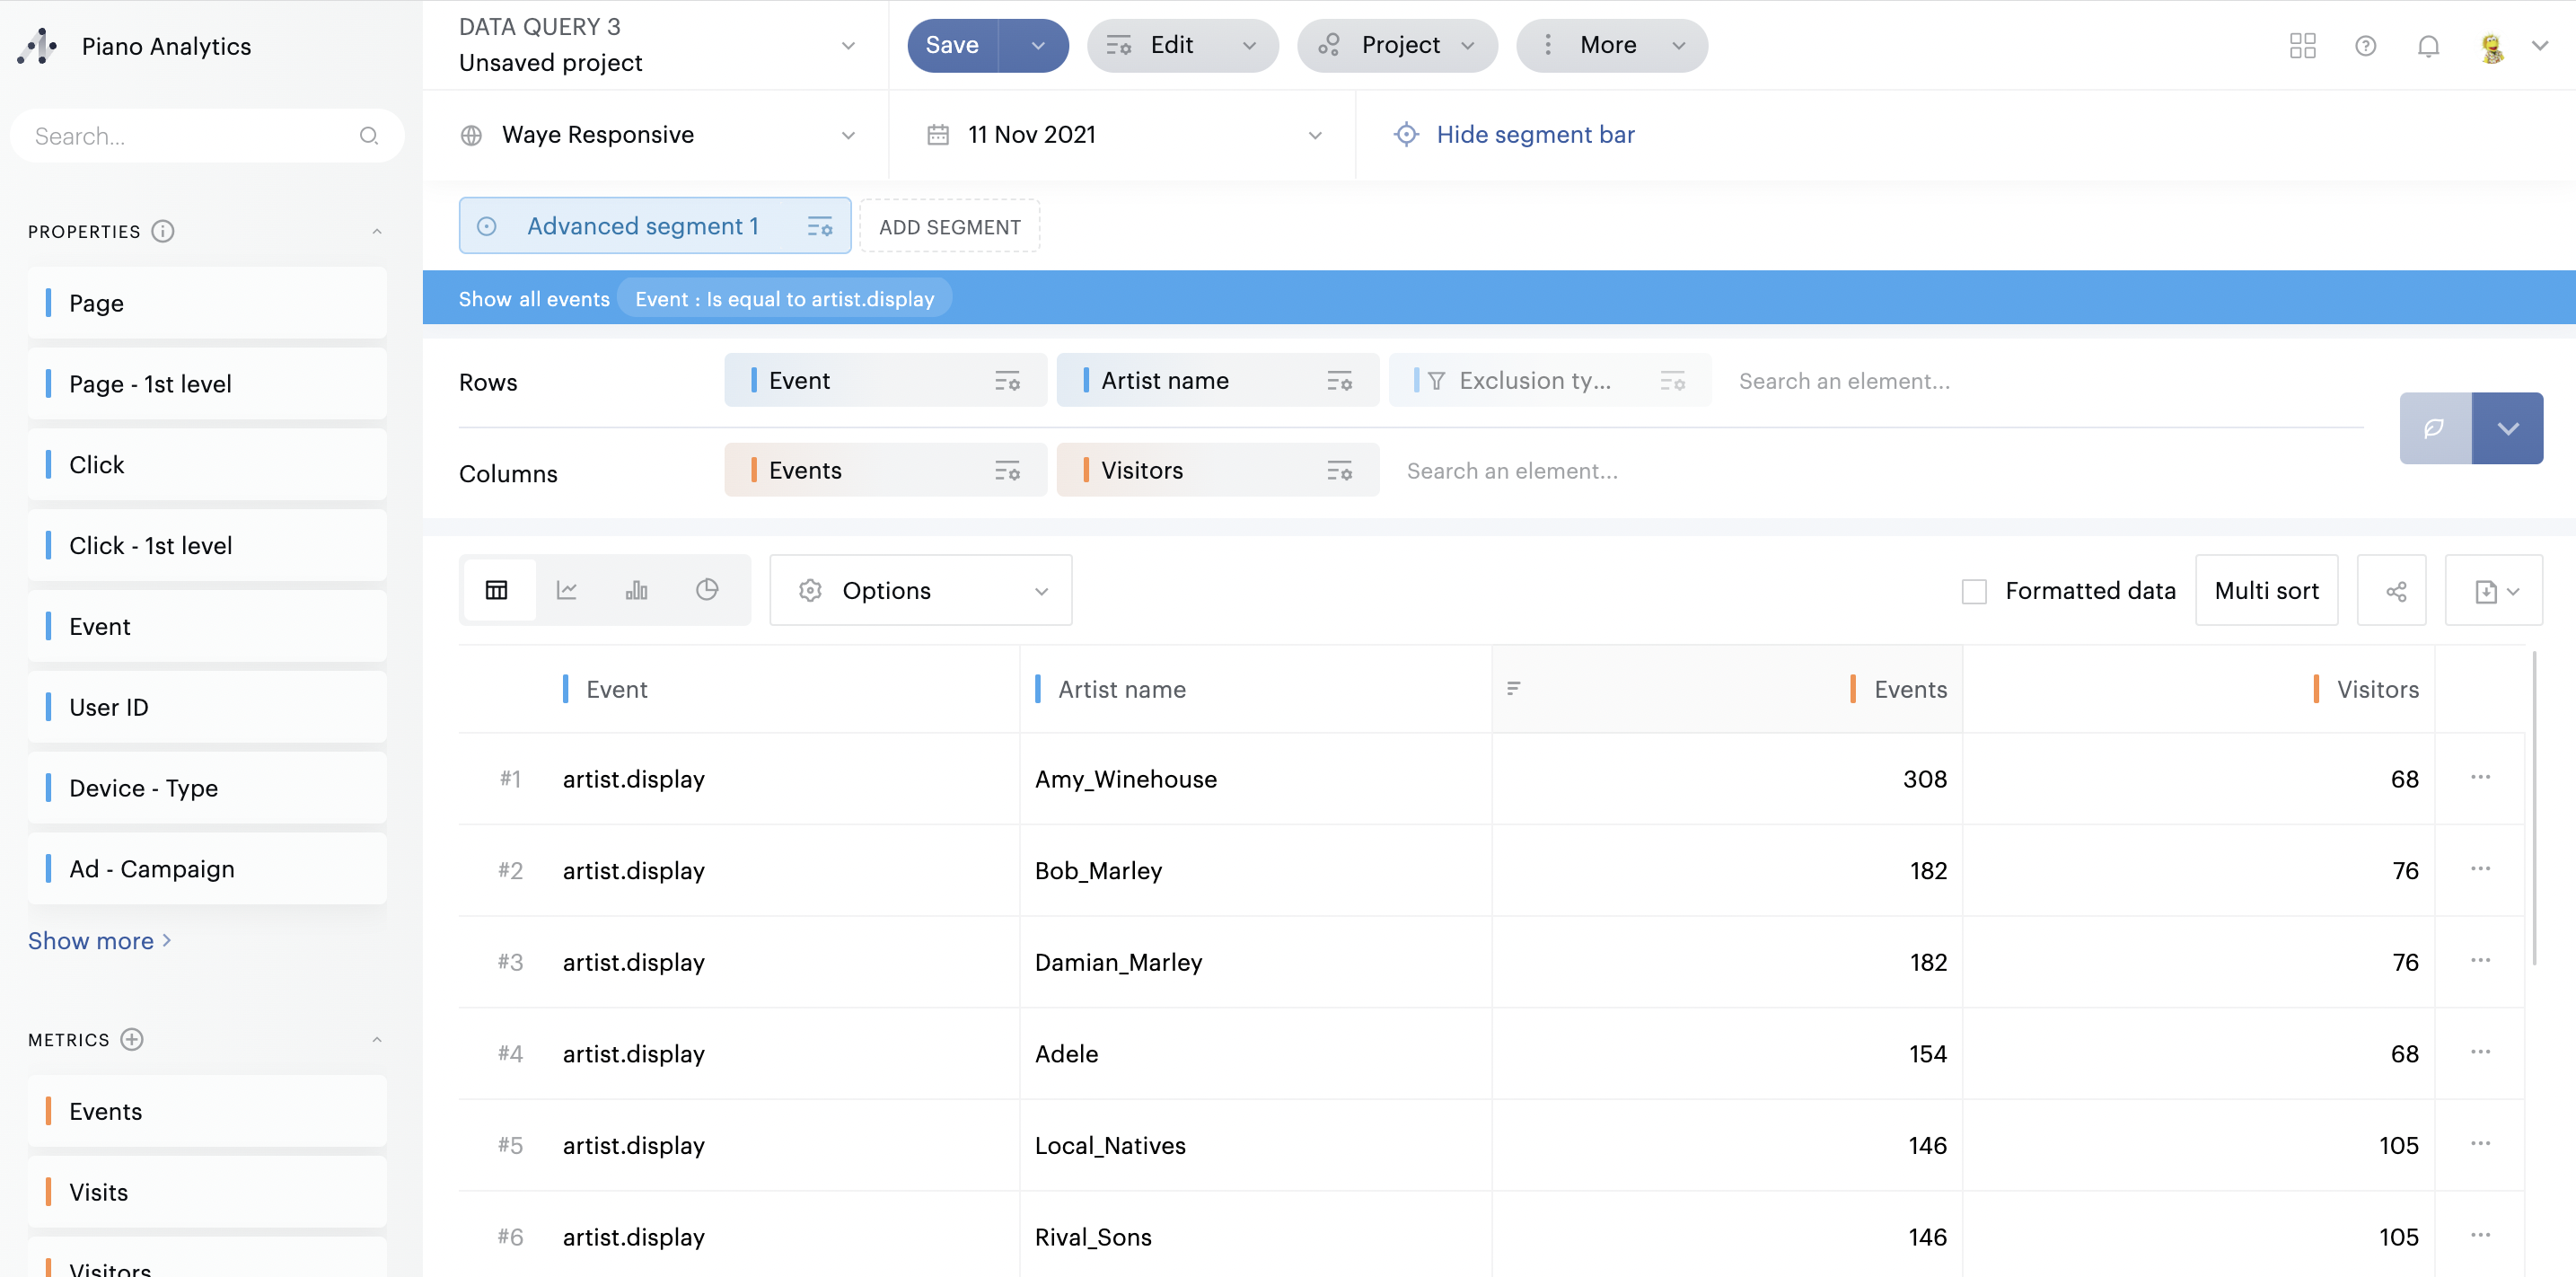Open Advanced segment 1 settings icon

pyautogui.click(x=819, y=226)
